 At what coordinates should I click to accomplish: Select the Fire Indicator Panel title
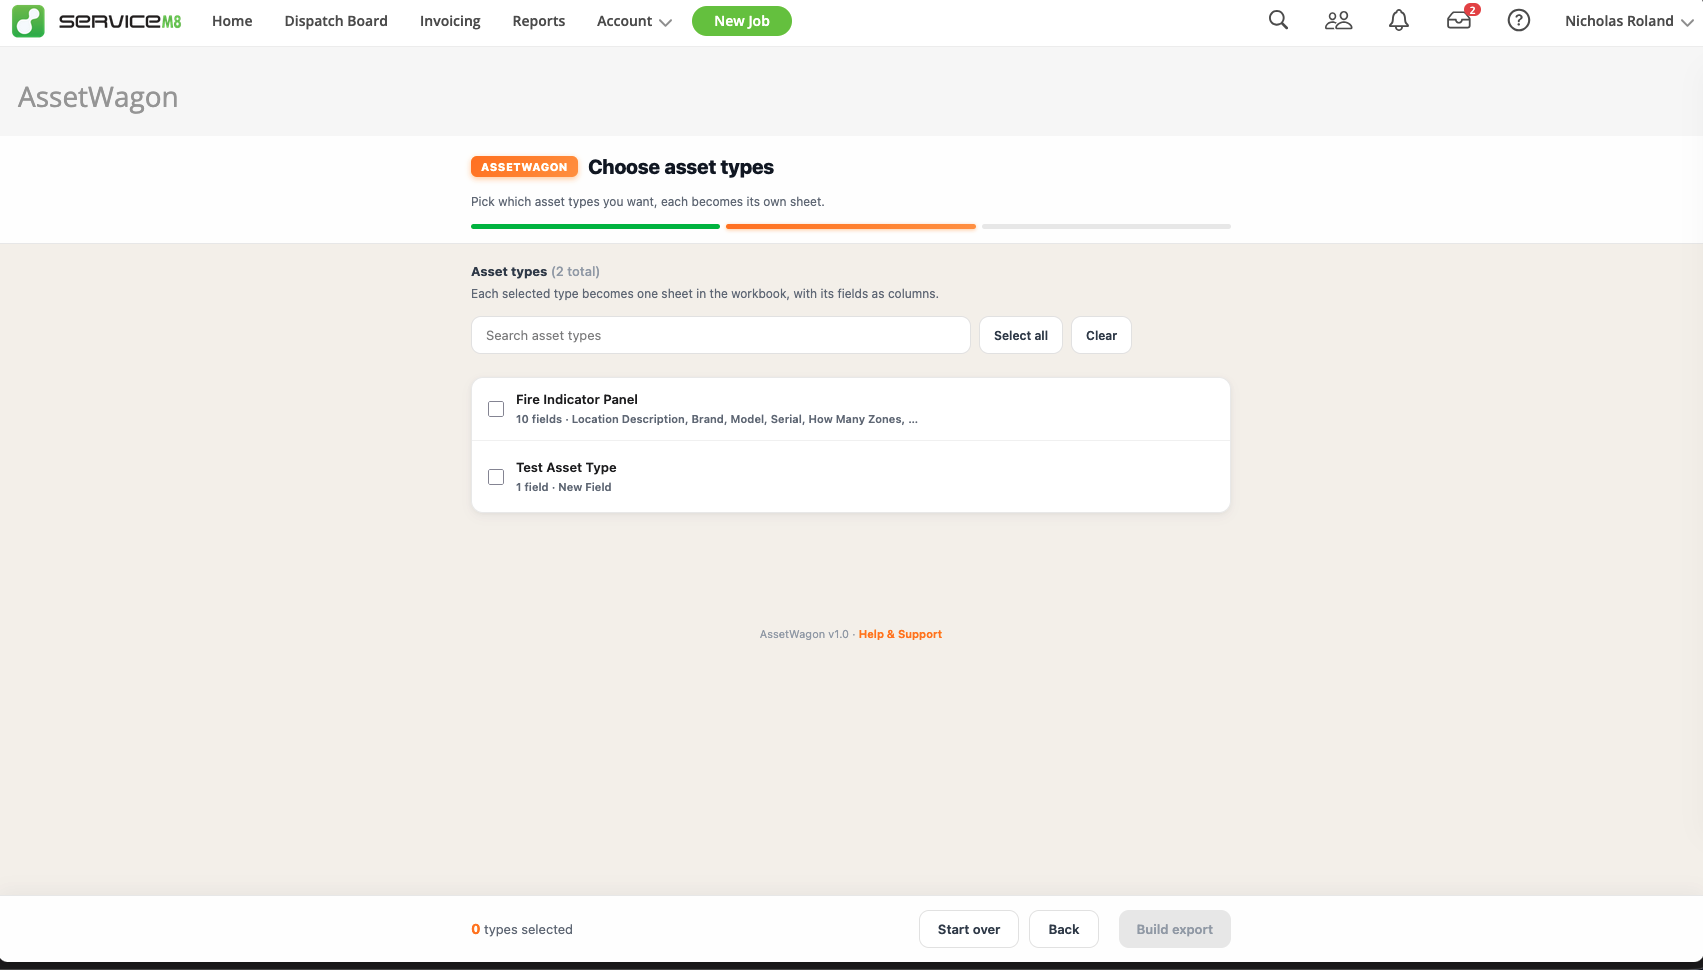[x=577, y=399]
